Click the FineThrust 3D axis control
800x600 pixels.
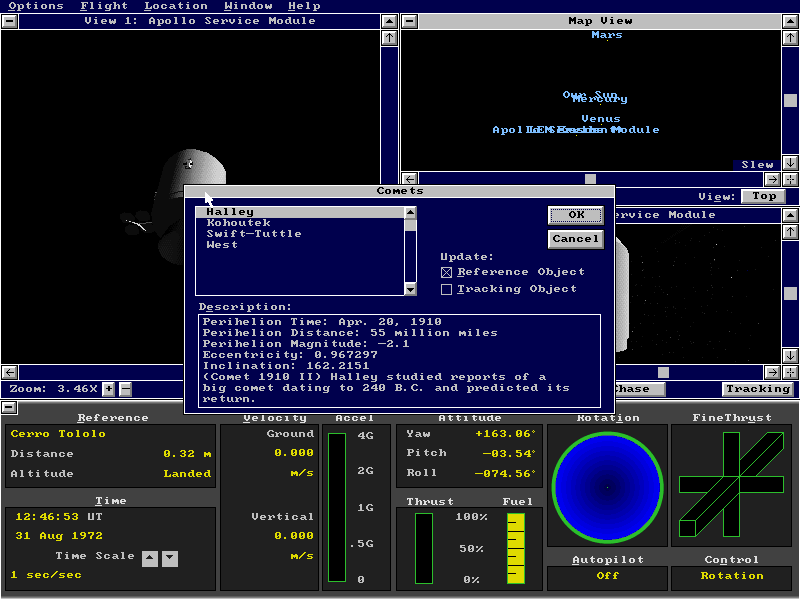[x=732, y=484]
